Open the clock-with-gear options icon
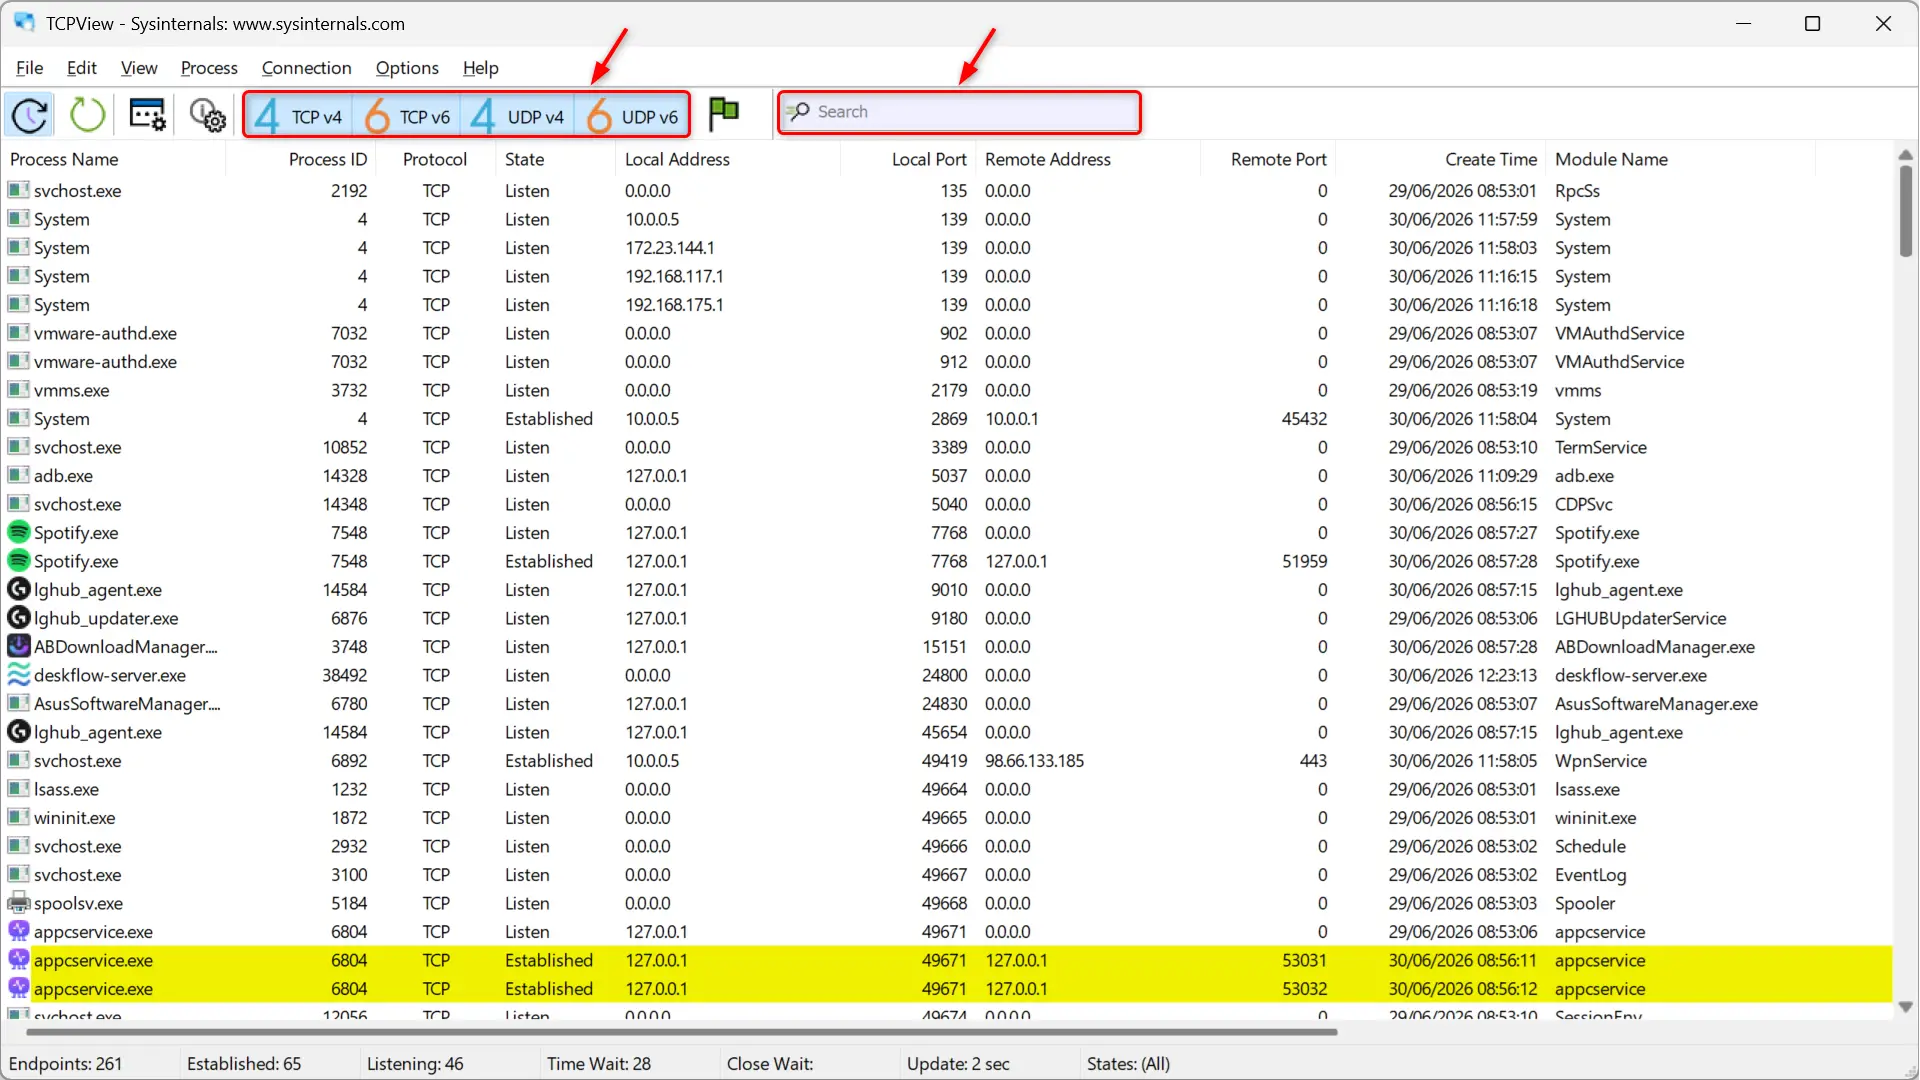This screenshot has height=1080, width=1920. click(x=207, y=114)
